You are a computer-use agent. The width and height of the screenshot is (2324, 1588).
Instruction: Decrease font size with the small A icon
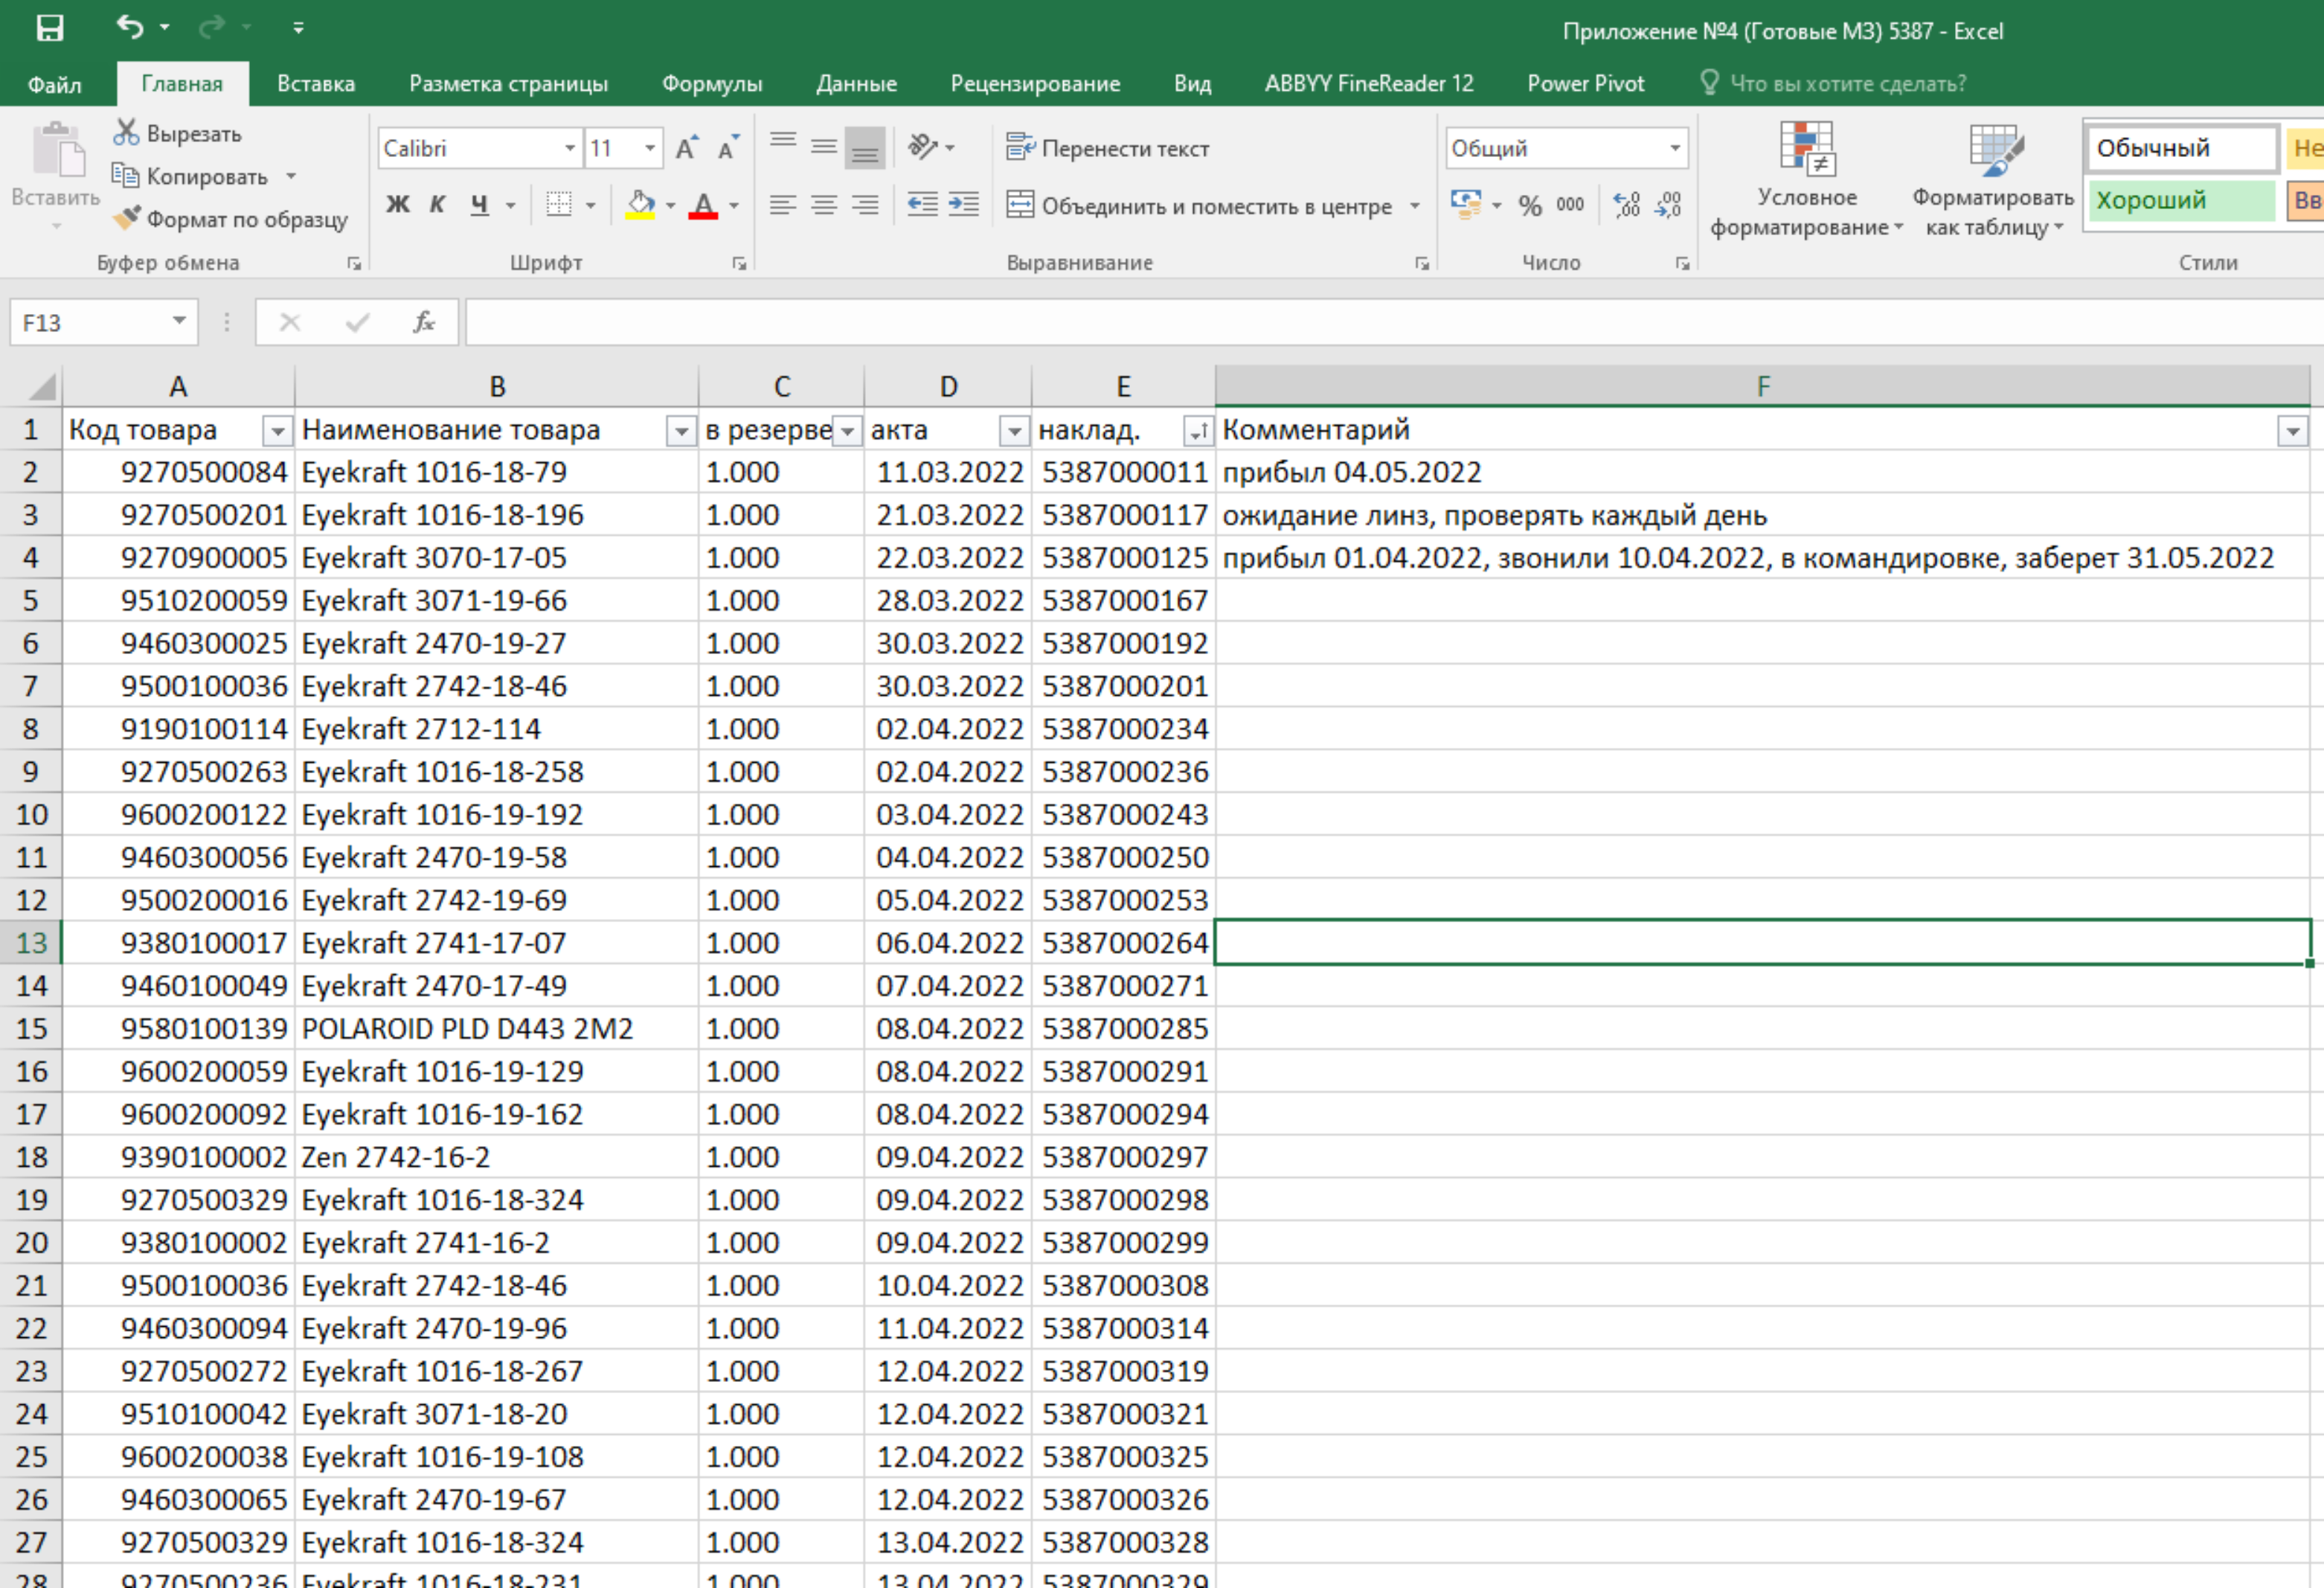[x=728, y=148]
